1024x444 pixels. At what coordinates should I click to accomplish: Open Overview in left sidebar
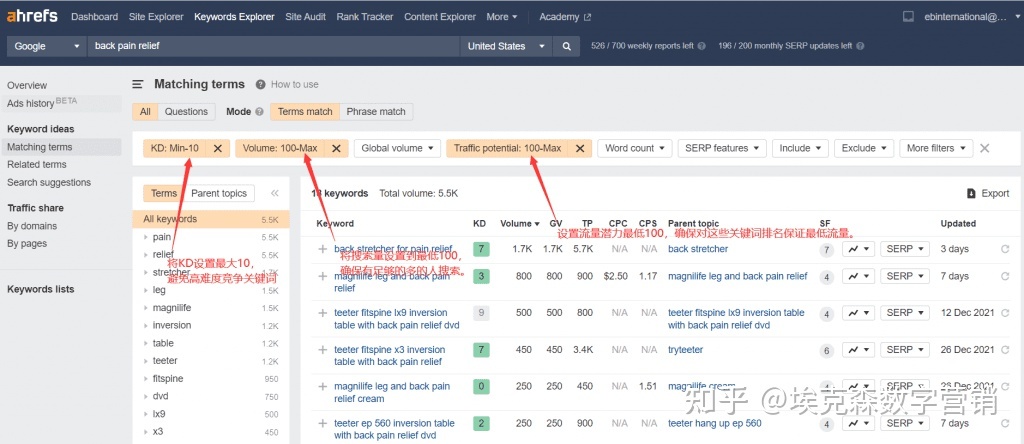27,85
